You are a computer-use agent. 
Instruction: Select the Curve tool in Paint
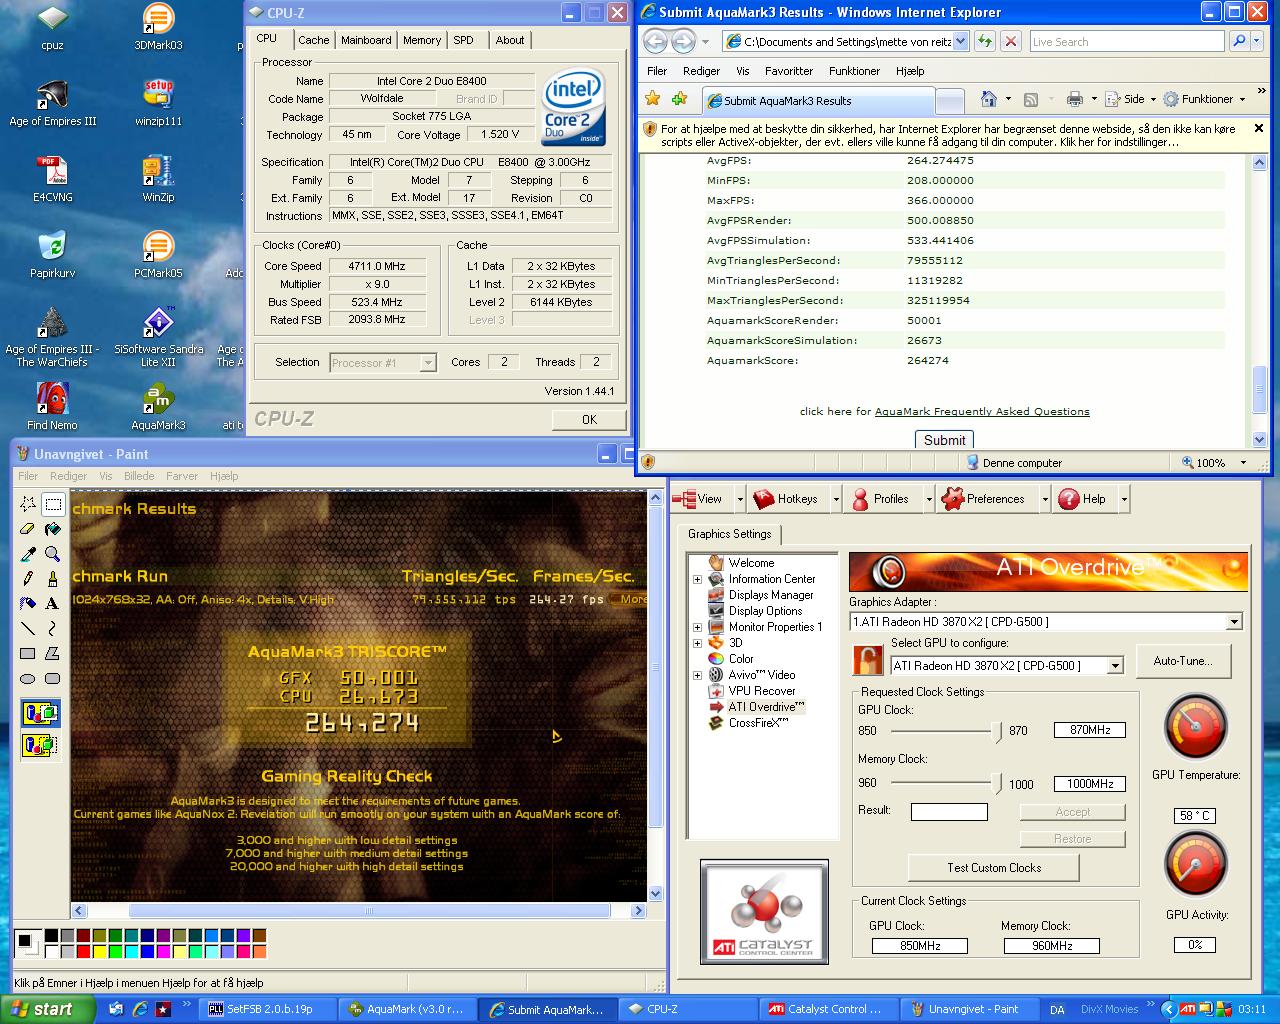[53, 629]
